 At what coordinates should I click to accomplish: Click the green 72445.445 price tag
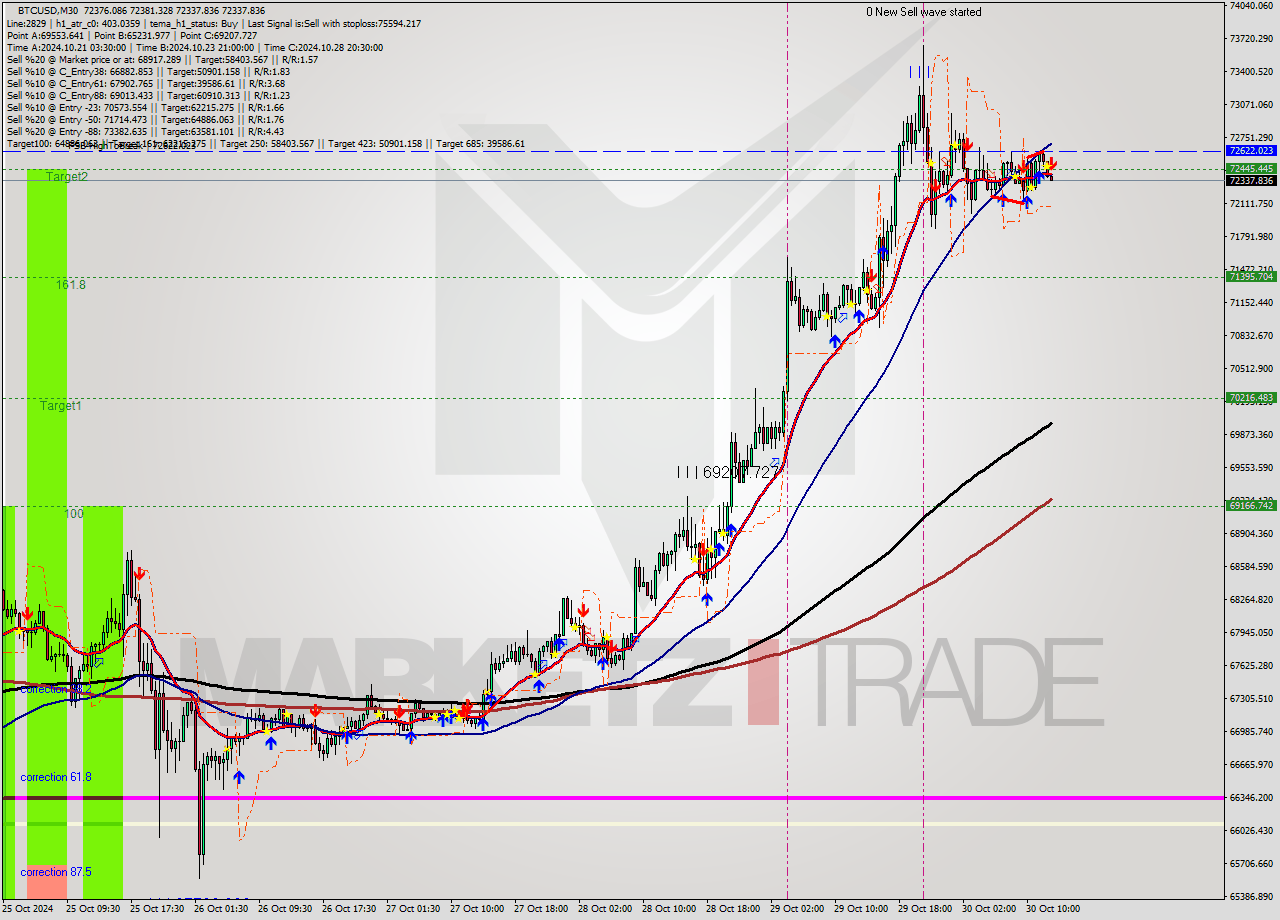[1251, 168]
